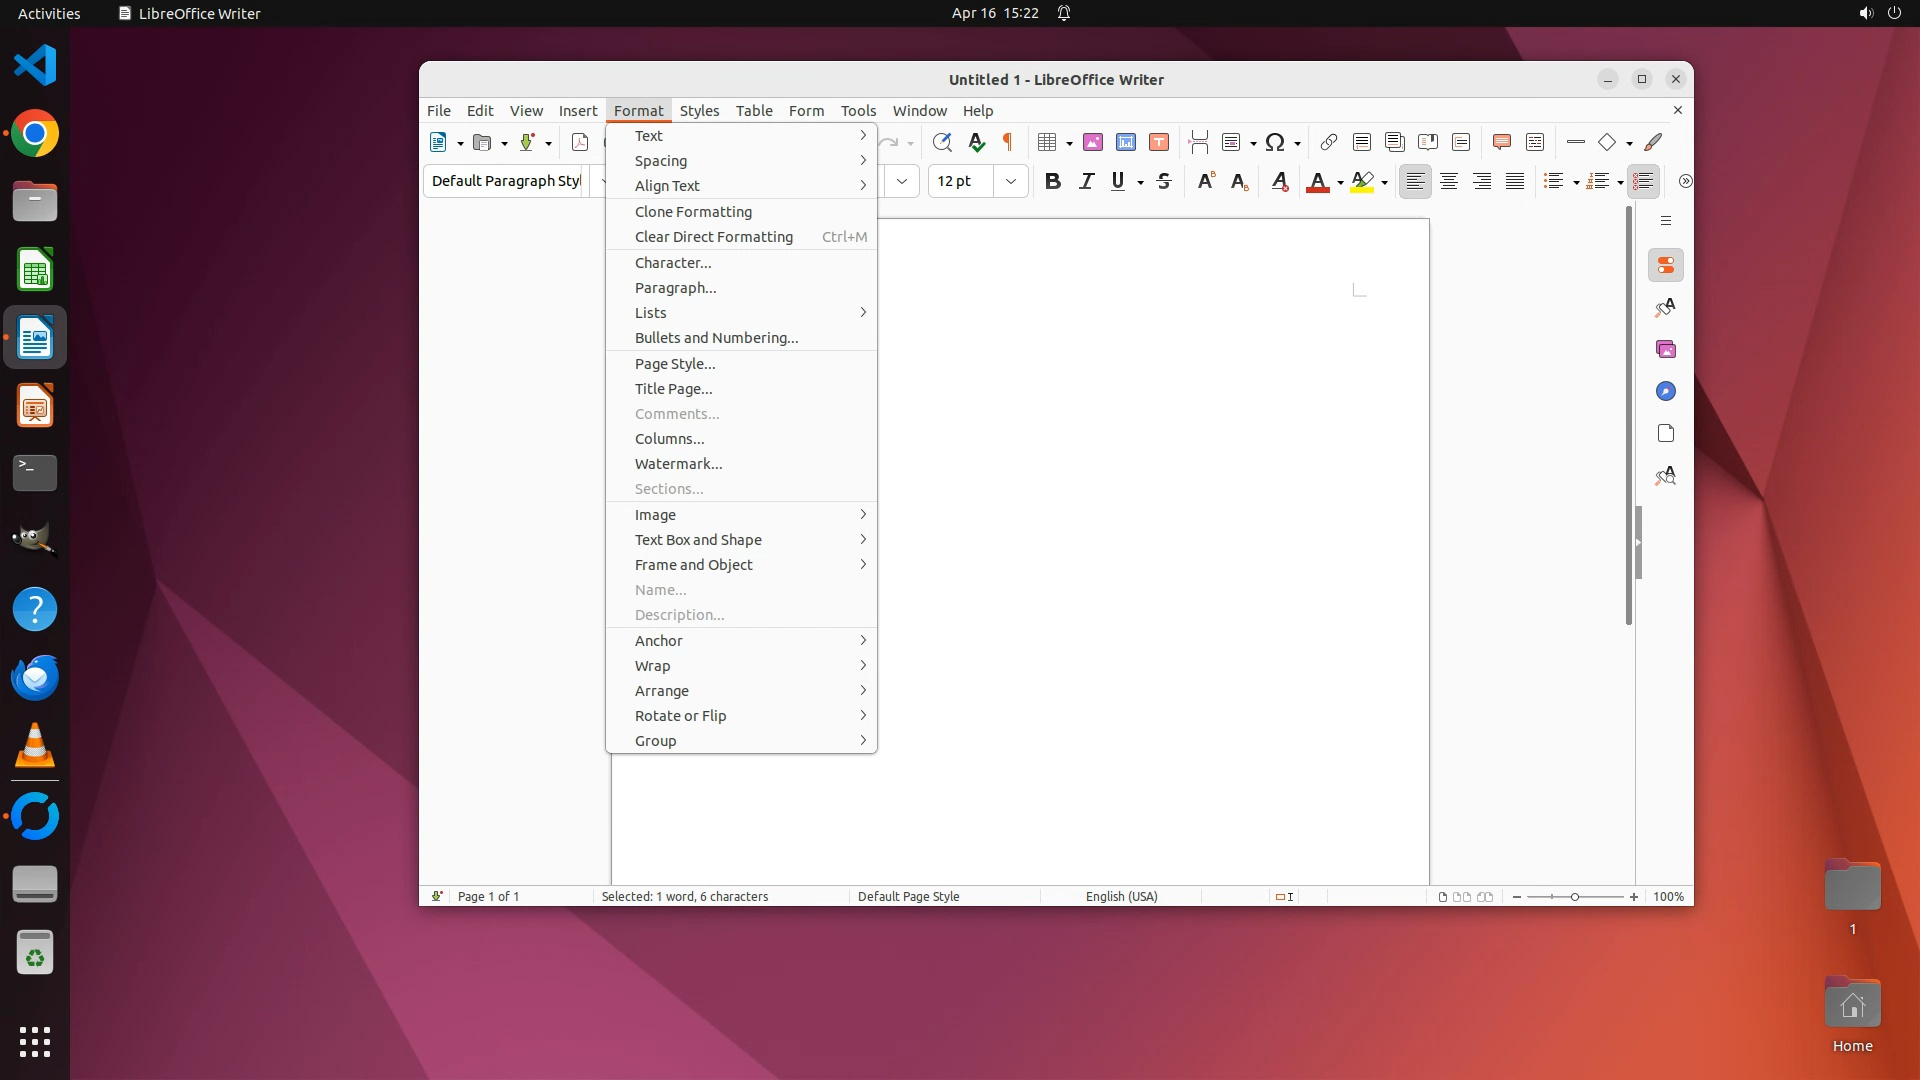The height and width of the screenshot is (1080, 1920).
Task: Expand the Insert Table dropdown arrow
Action: tap(1069, 143)
